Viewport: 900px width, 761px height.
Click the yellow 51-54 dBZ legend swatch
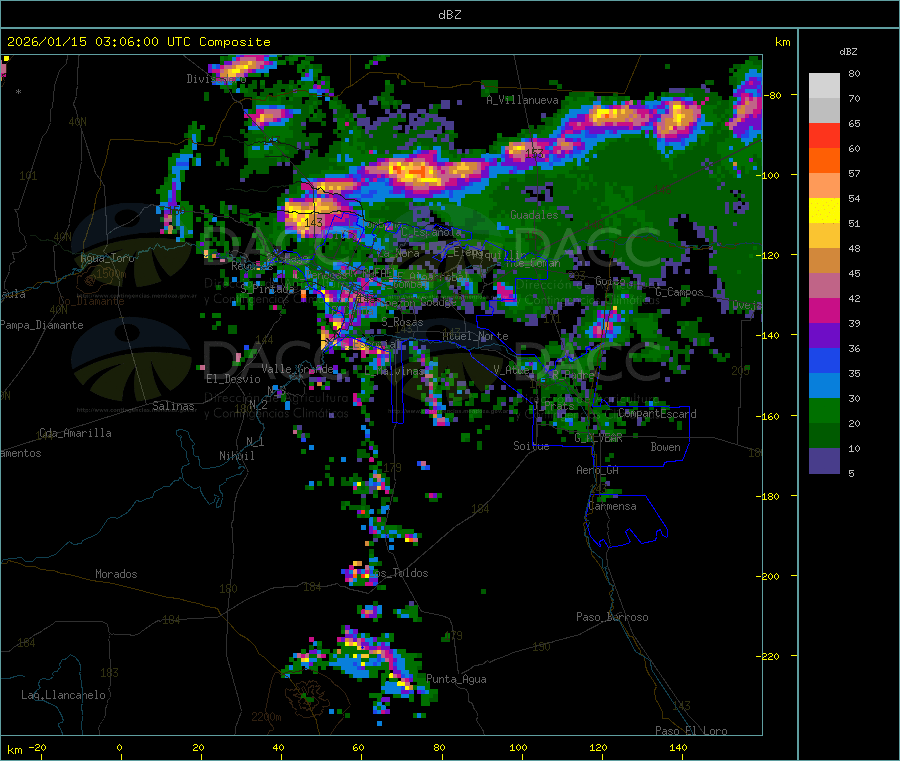click(824, 211)
